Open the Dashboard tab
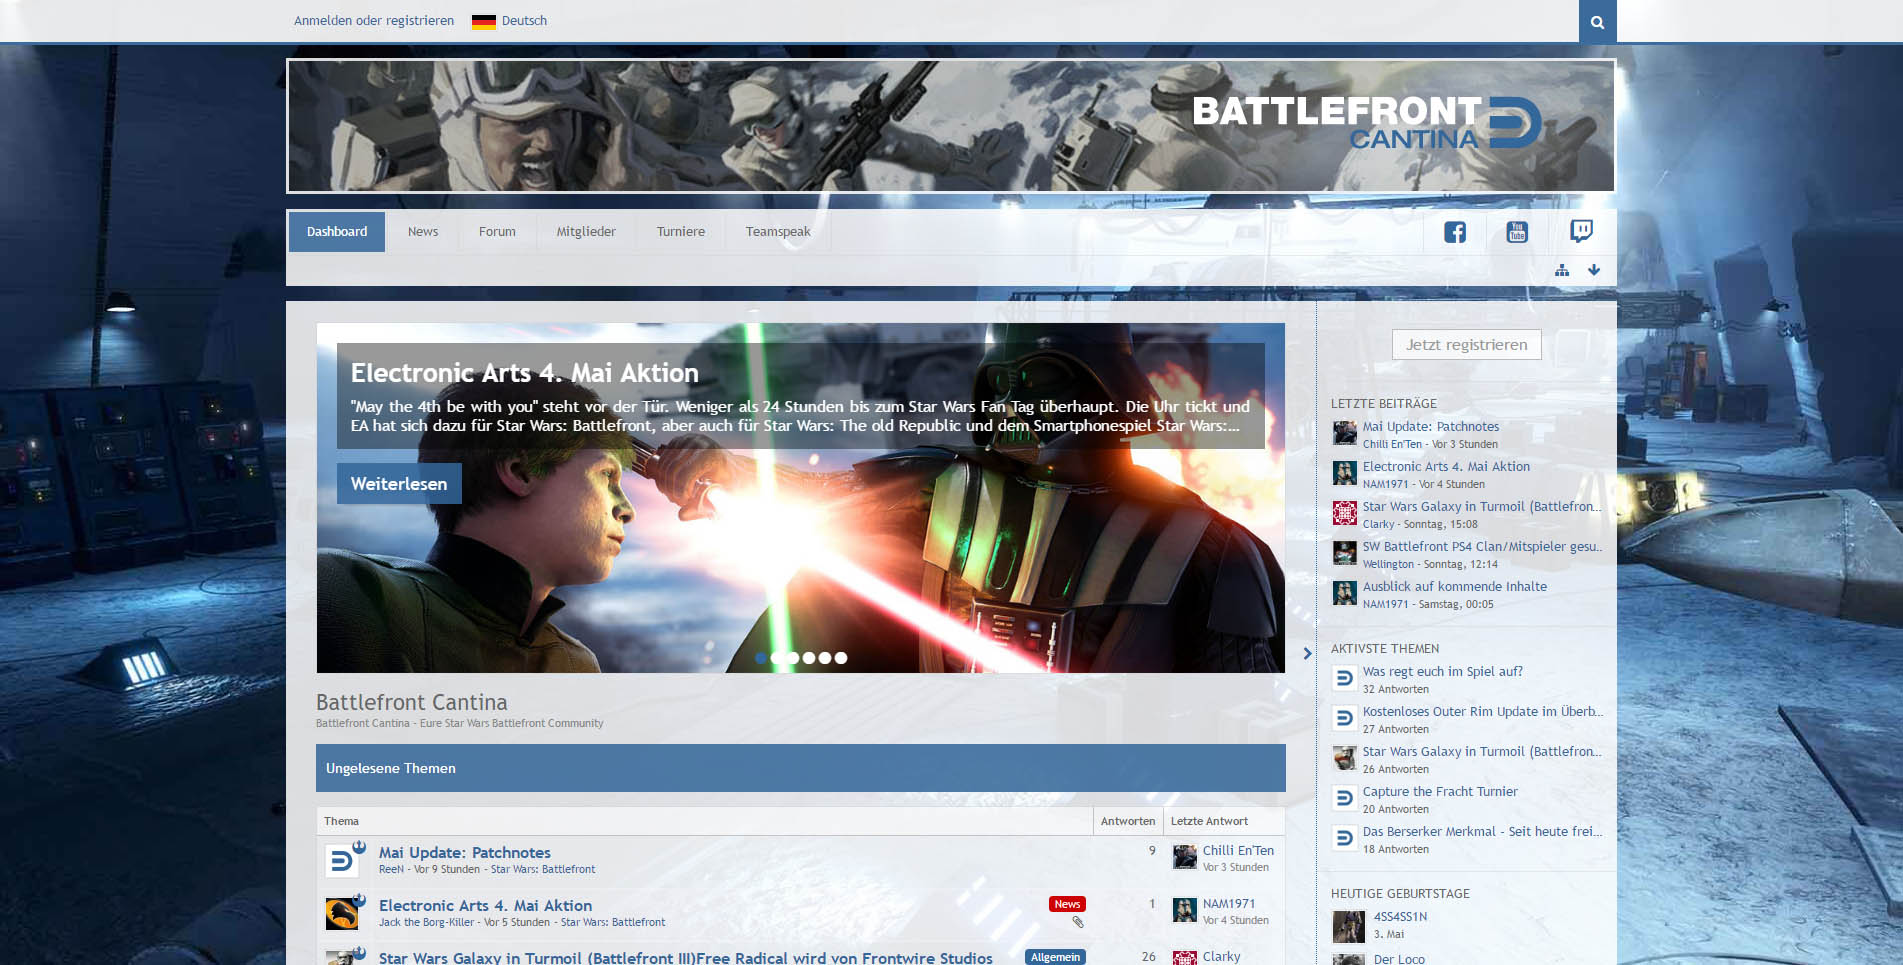Viewport: 1903px width, 965px height. [337, 232]
